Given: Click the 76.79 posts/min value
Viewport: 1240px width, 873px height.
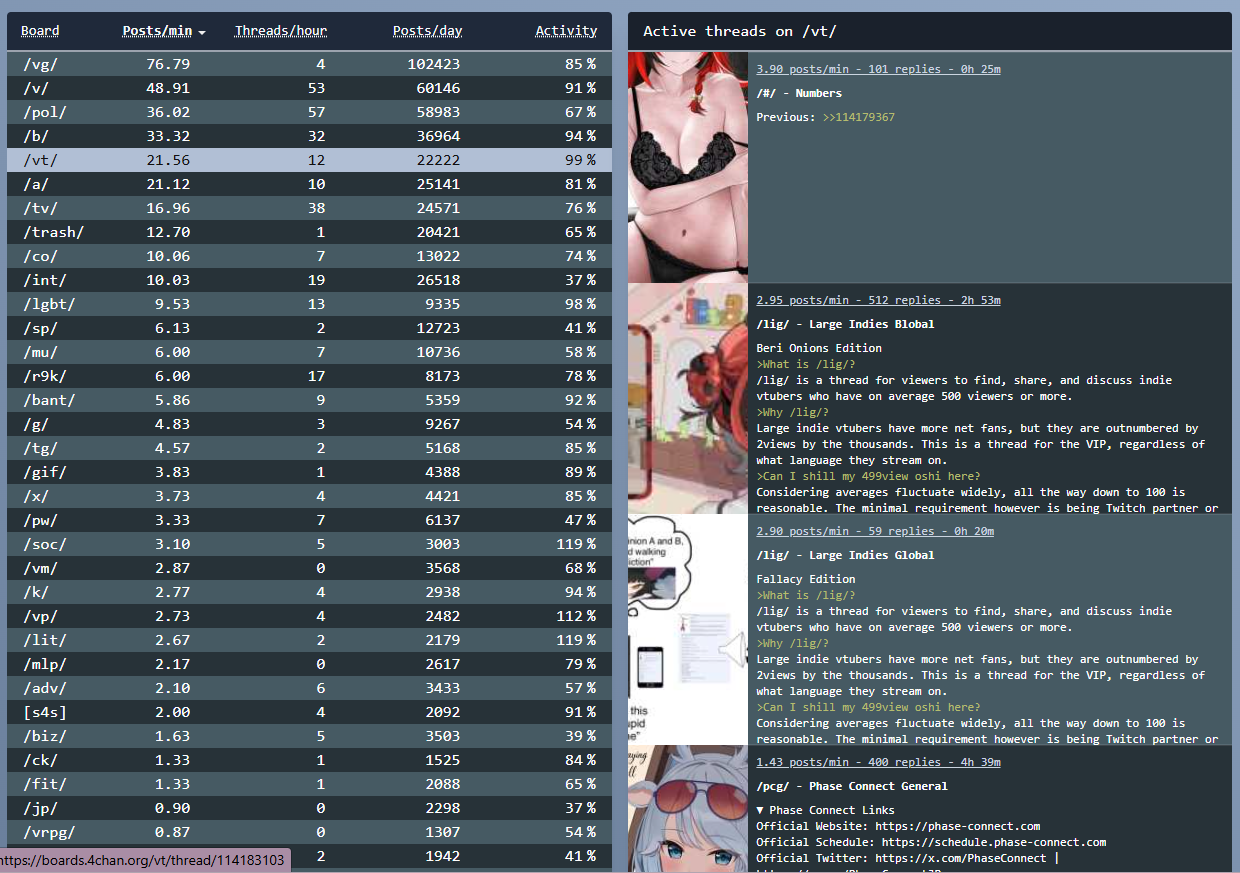Looking at the screenshot, I should (x=168, y=64).
